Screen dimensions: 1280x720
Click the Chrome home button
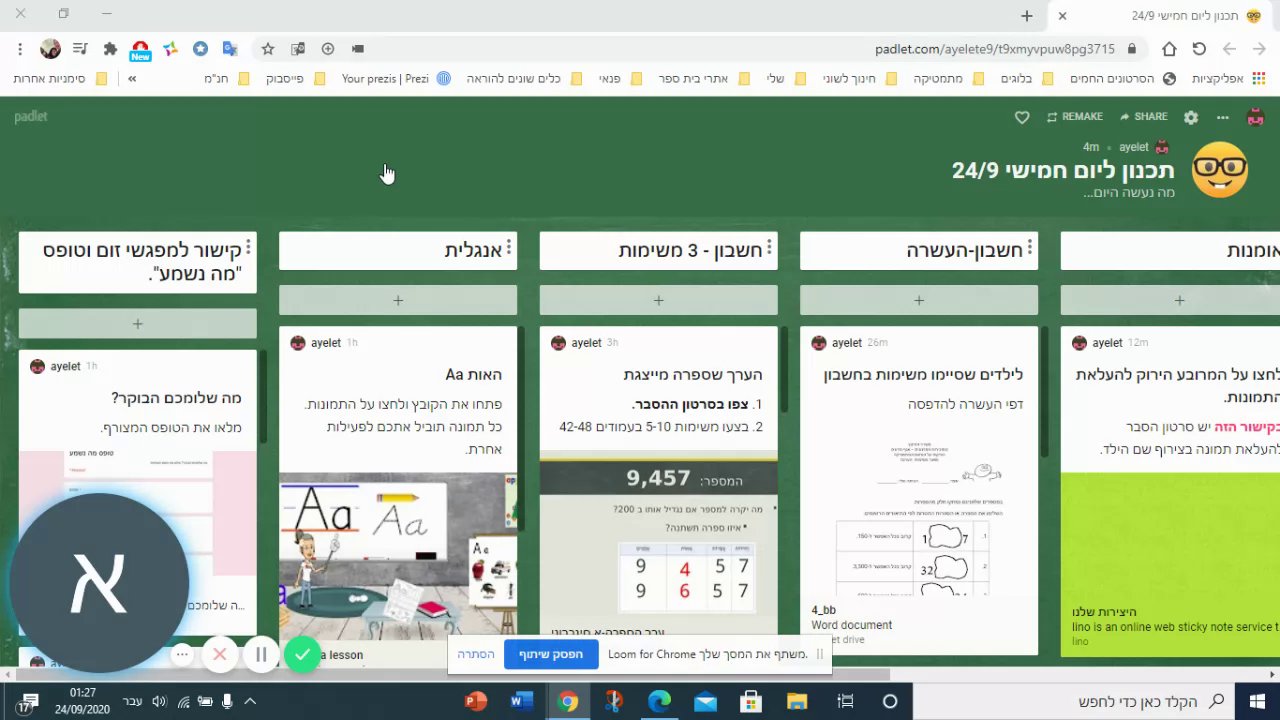(1169, 48)
